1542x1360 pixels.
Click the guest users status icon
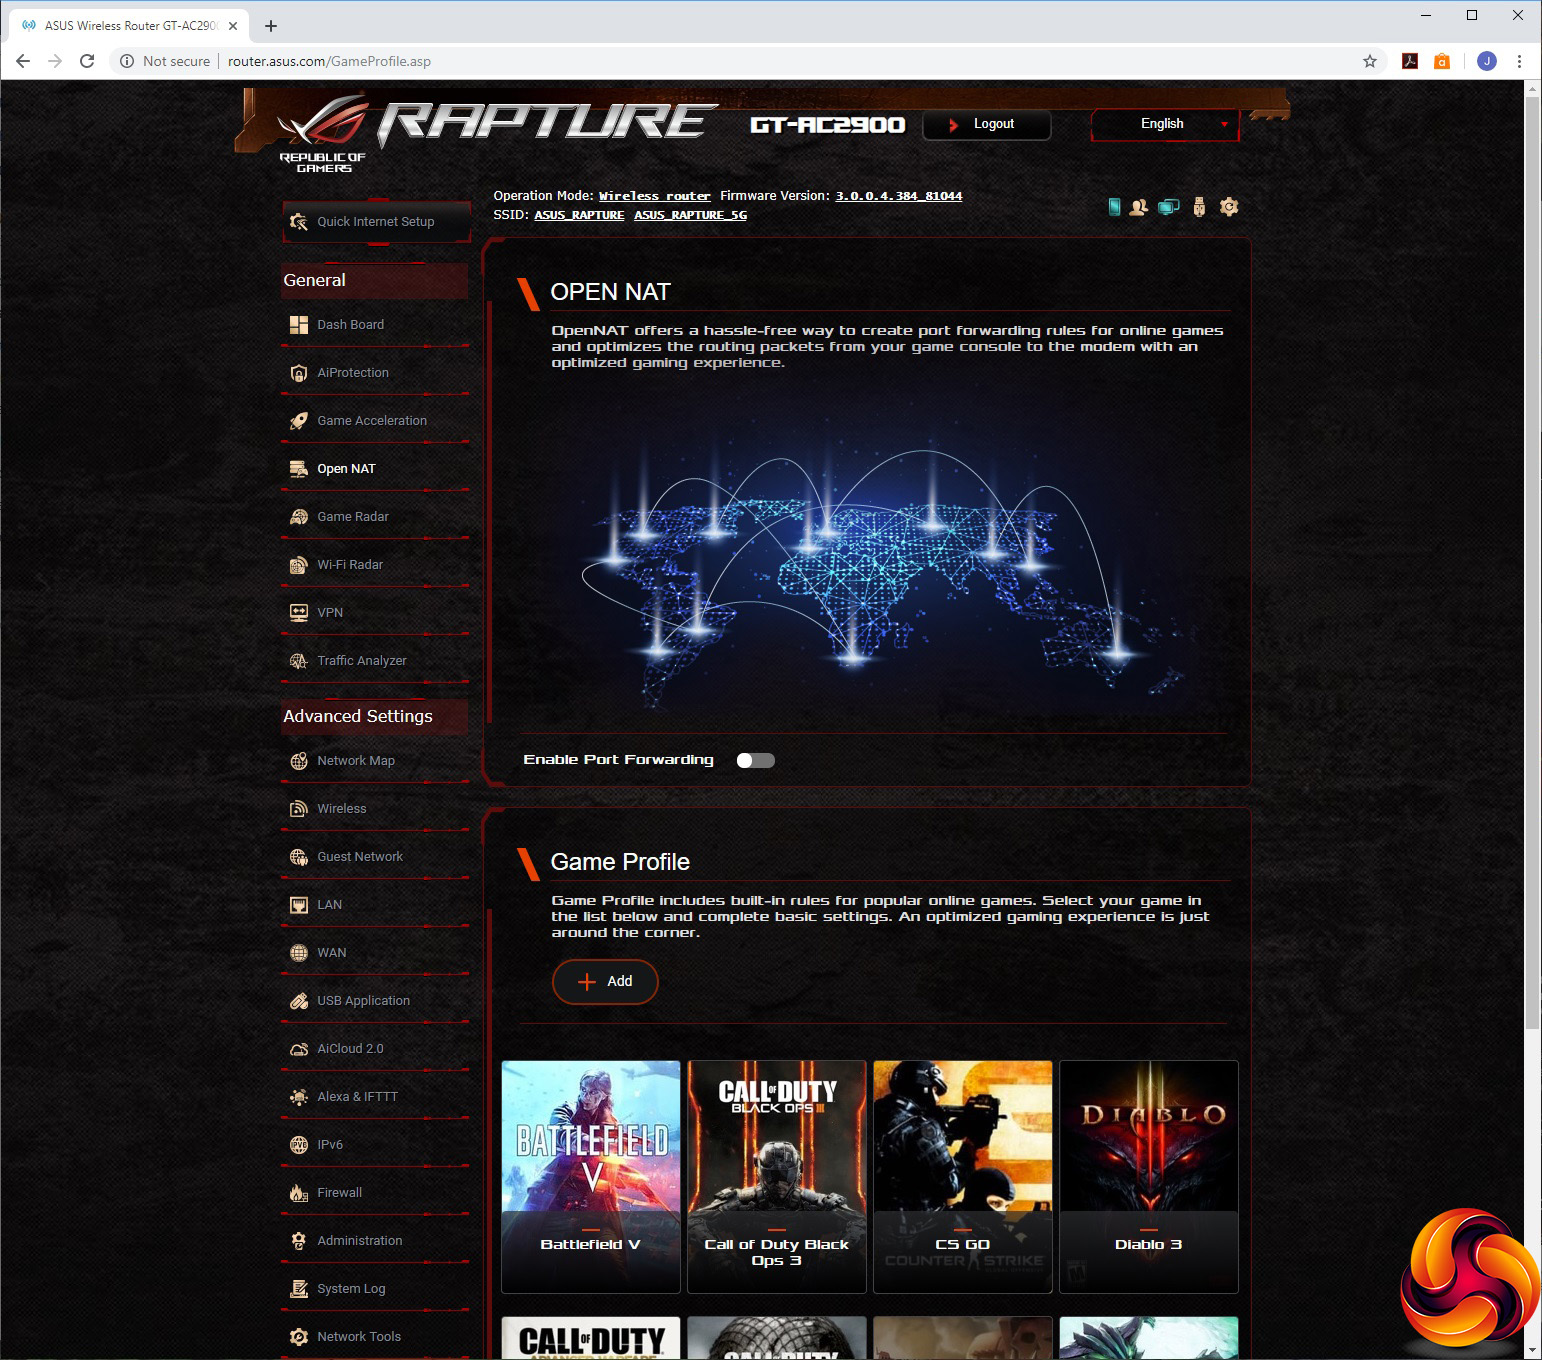[x=1138, y=207]
